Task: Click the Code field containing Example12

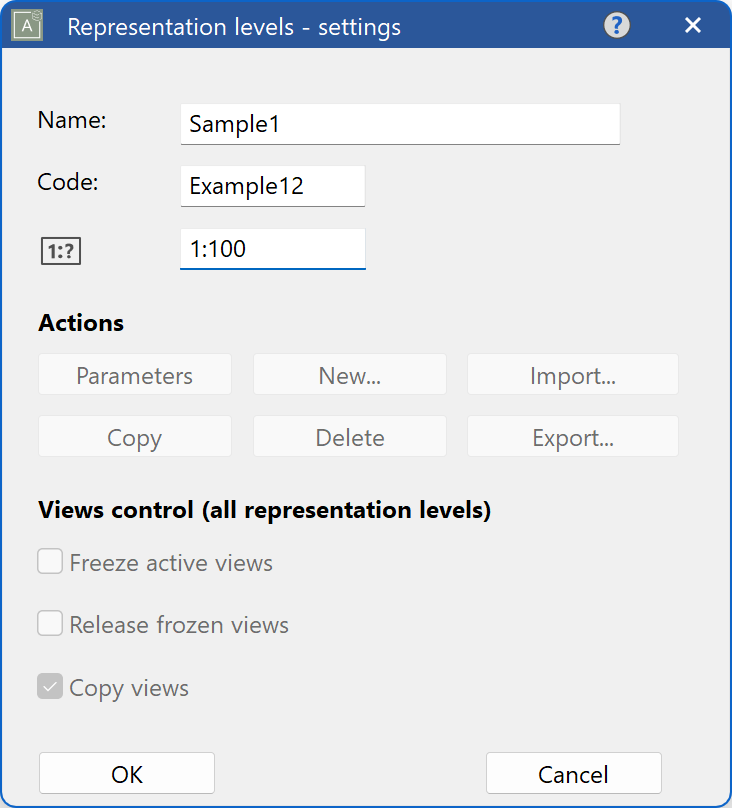Action: click(273, 186)
